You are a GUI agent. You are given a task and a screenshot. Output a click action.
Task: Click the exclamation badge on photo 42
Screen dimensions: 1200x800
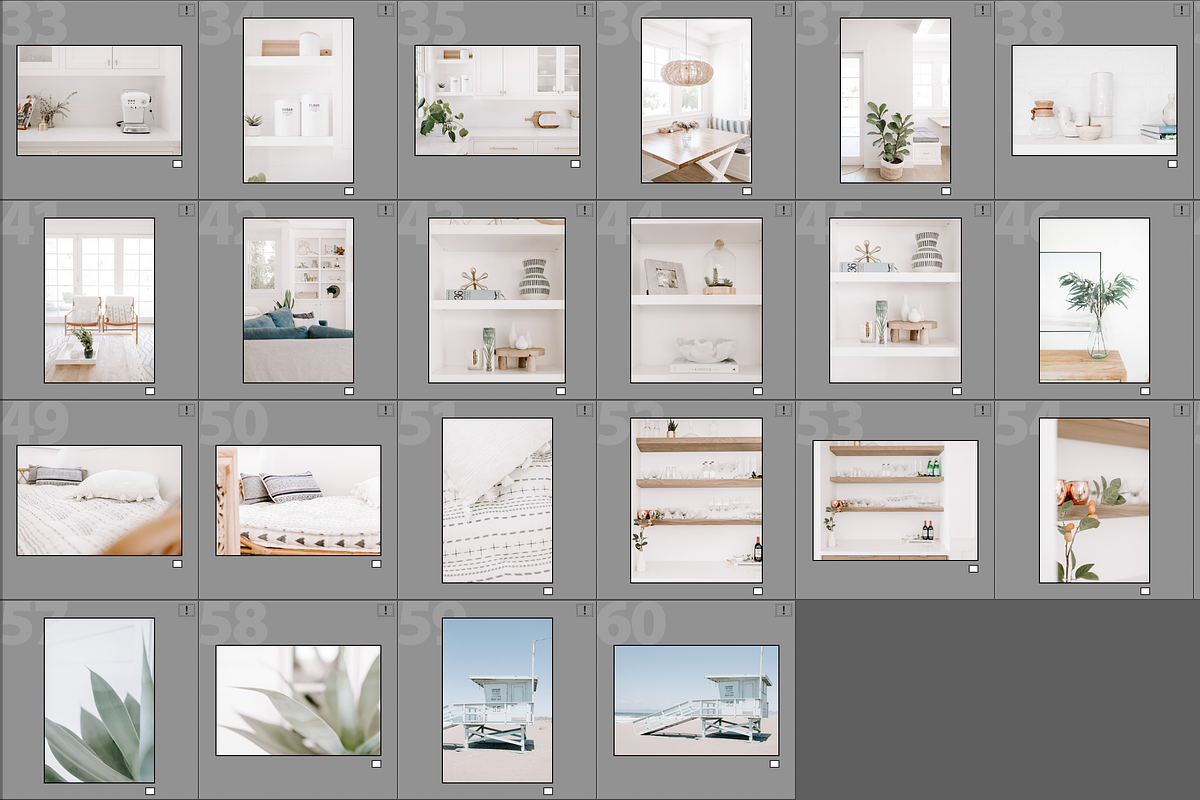[385, 210]
